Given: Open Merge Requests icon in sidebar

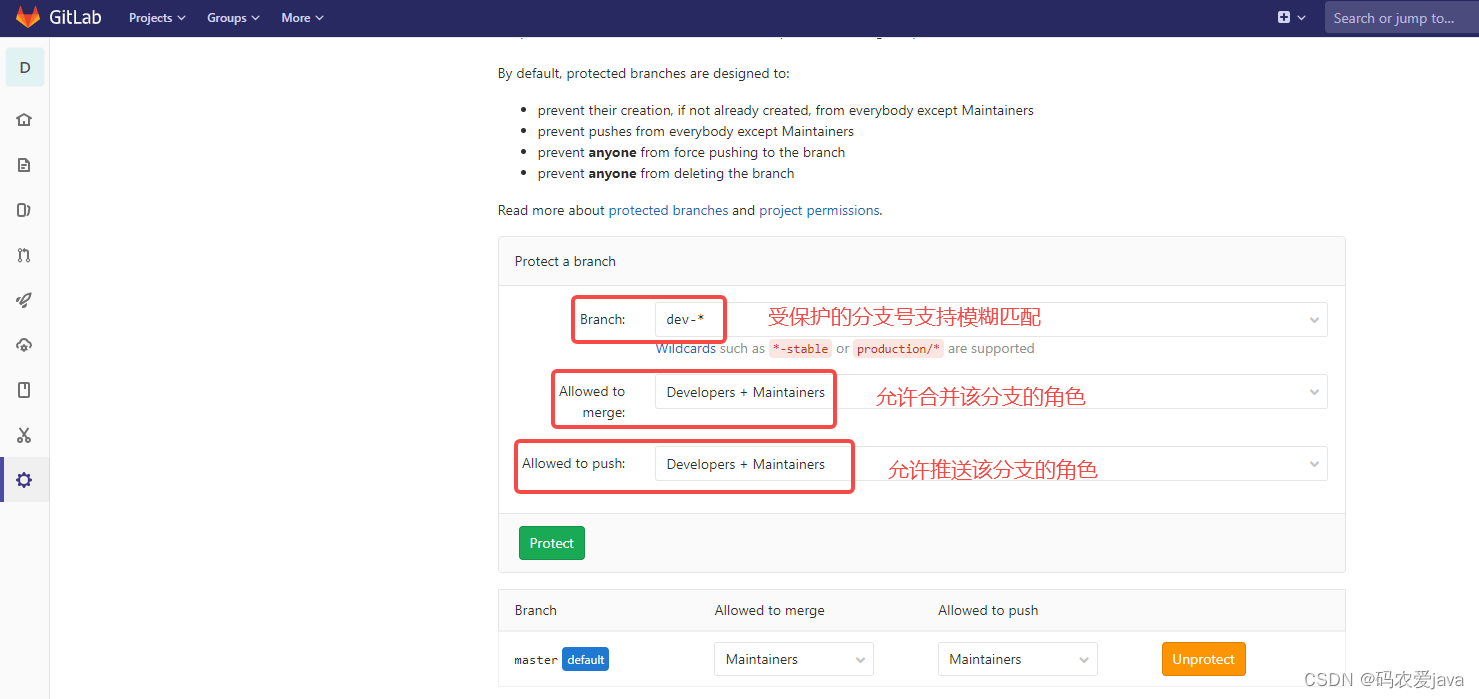Looking at the screenshot, I should click(x=24, y=255).
